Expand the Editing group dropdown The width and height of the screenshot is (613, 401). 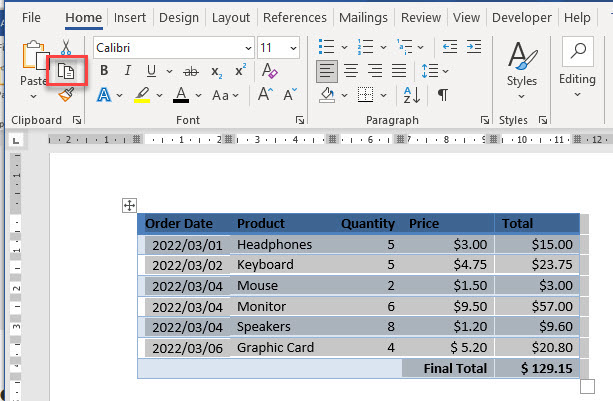[577, 95]
